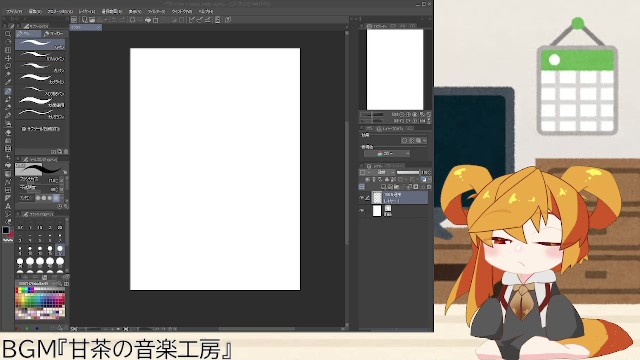The image size is (640, 360).
Task: Toggle Clip to layer below icon
Action: 367,180
